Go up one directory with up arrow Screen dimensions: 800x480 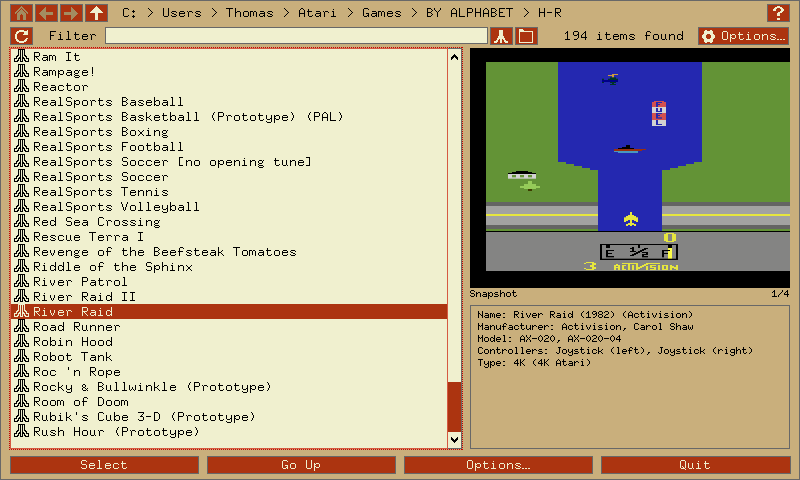[x=96, y=13]
